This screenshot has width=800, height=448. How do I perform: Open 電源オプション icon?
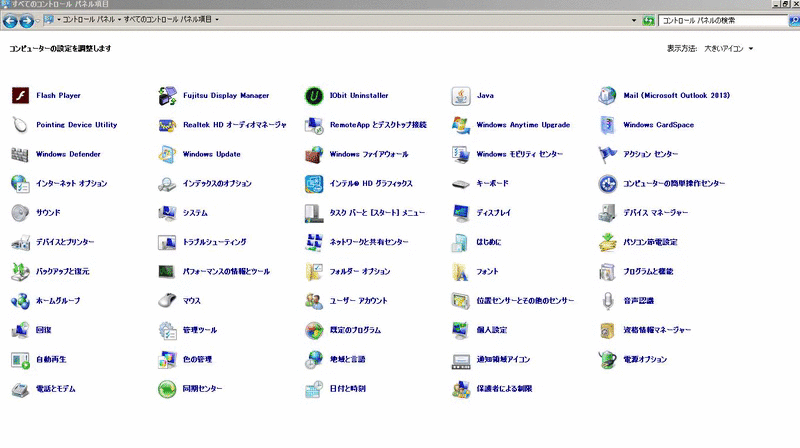[607, 360]
